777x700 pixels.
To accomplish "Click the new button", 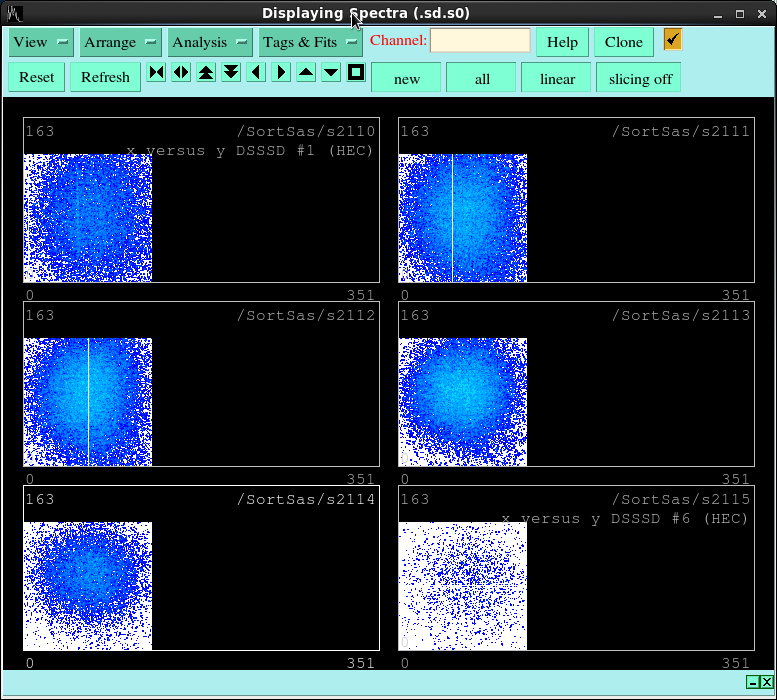I will [406, 78].
